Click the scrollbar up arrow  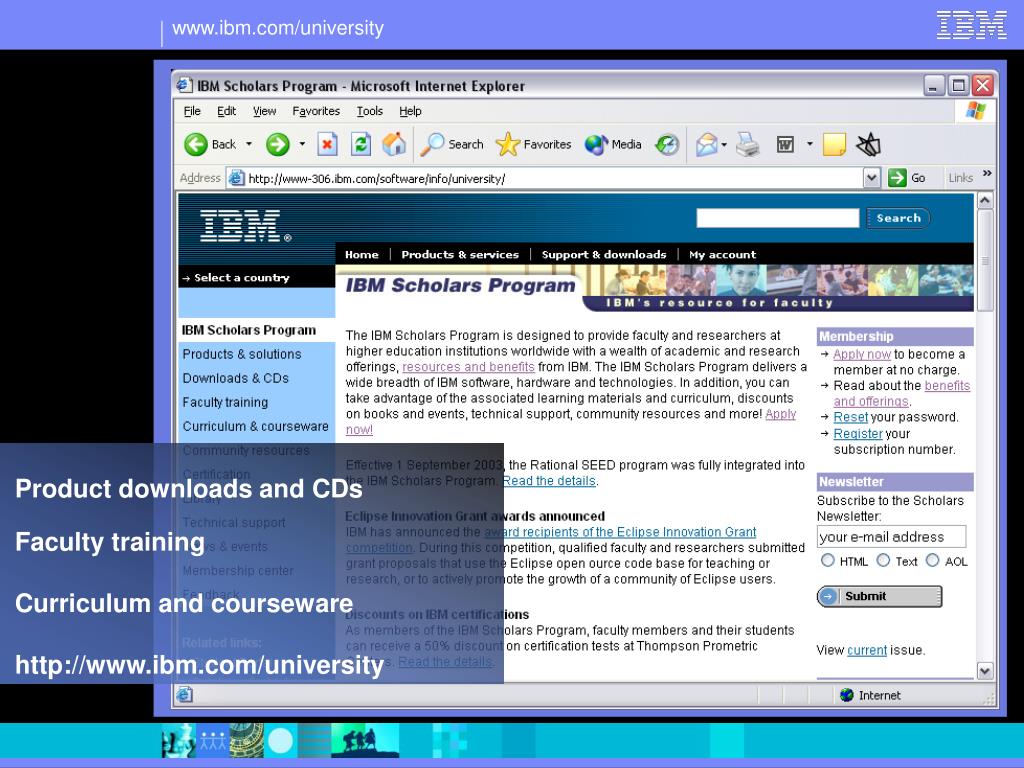(x=985, y=200)
